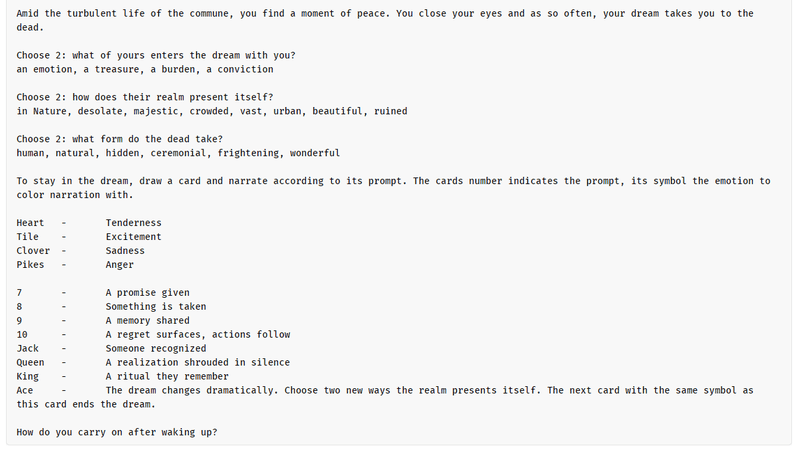Click the word "Pikes" in the symbol list

[x=30, y=265]
